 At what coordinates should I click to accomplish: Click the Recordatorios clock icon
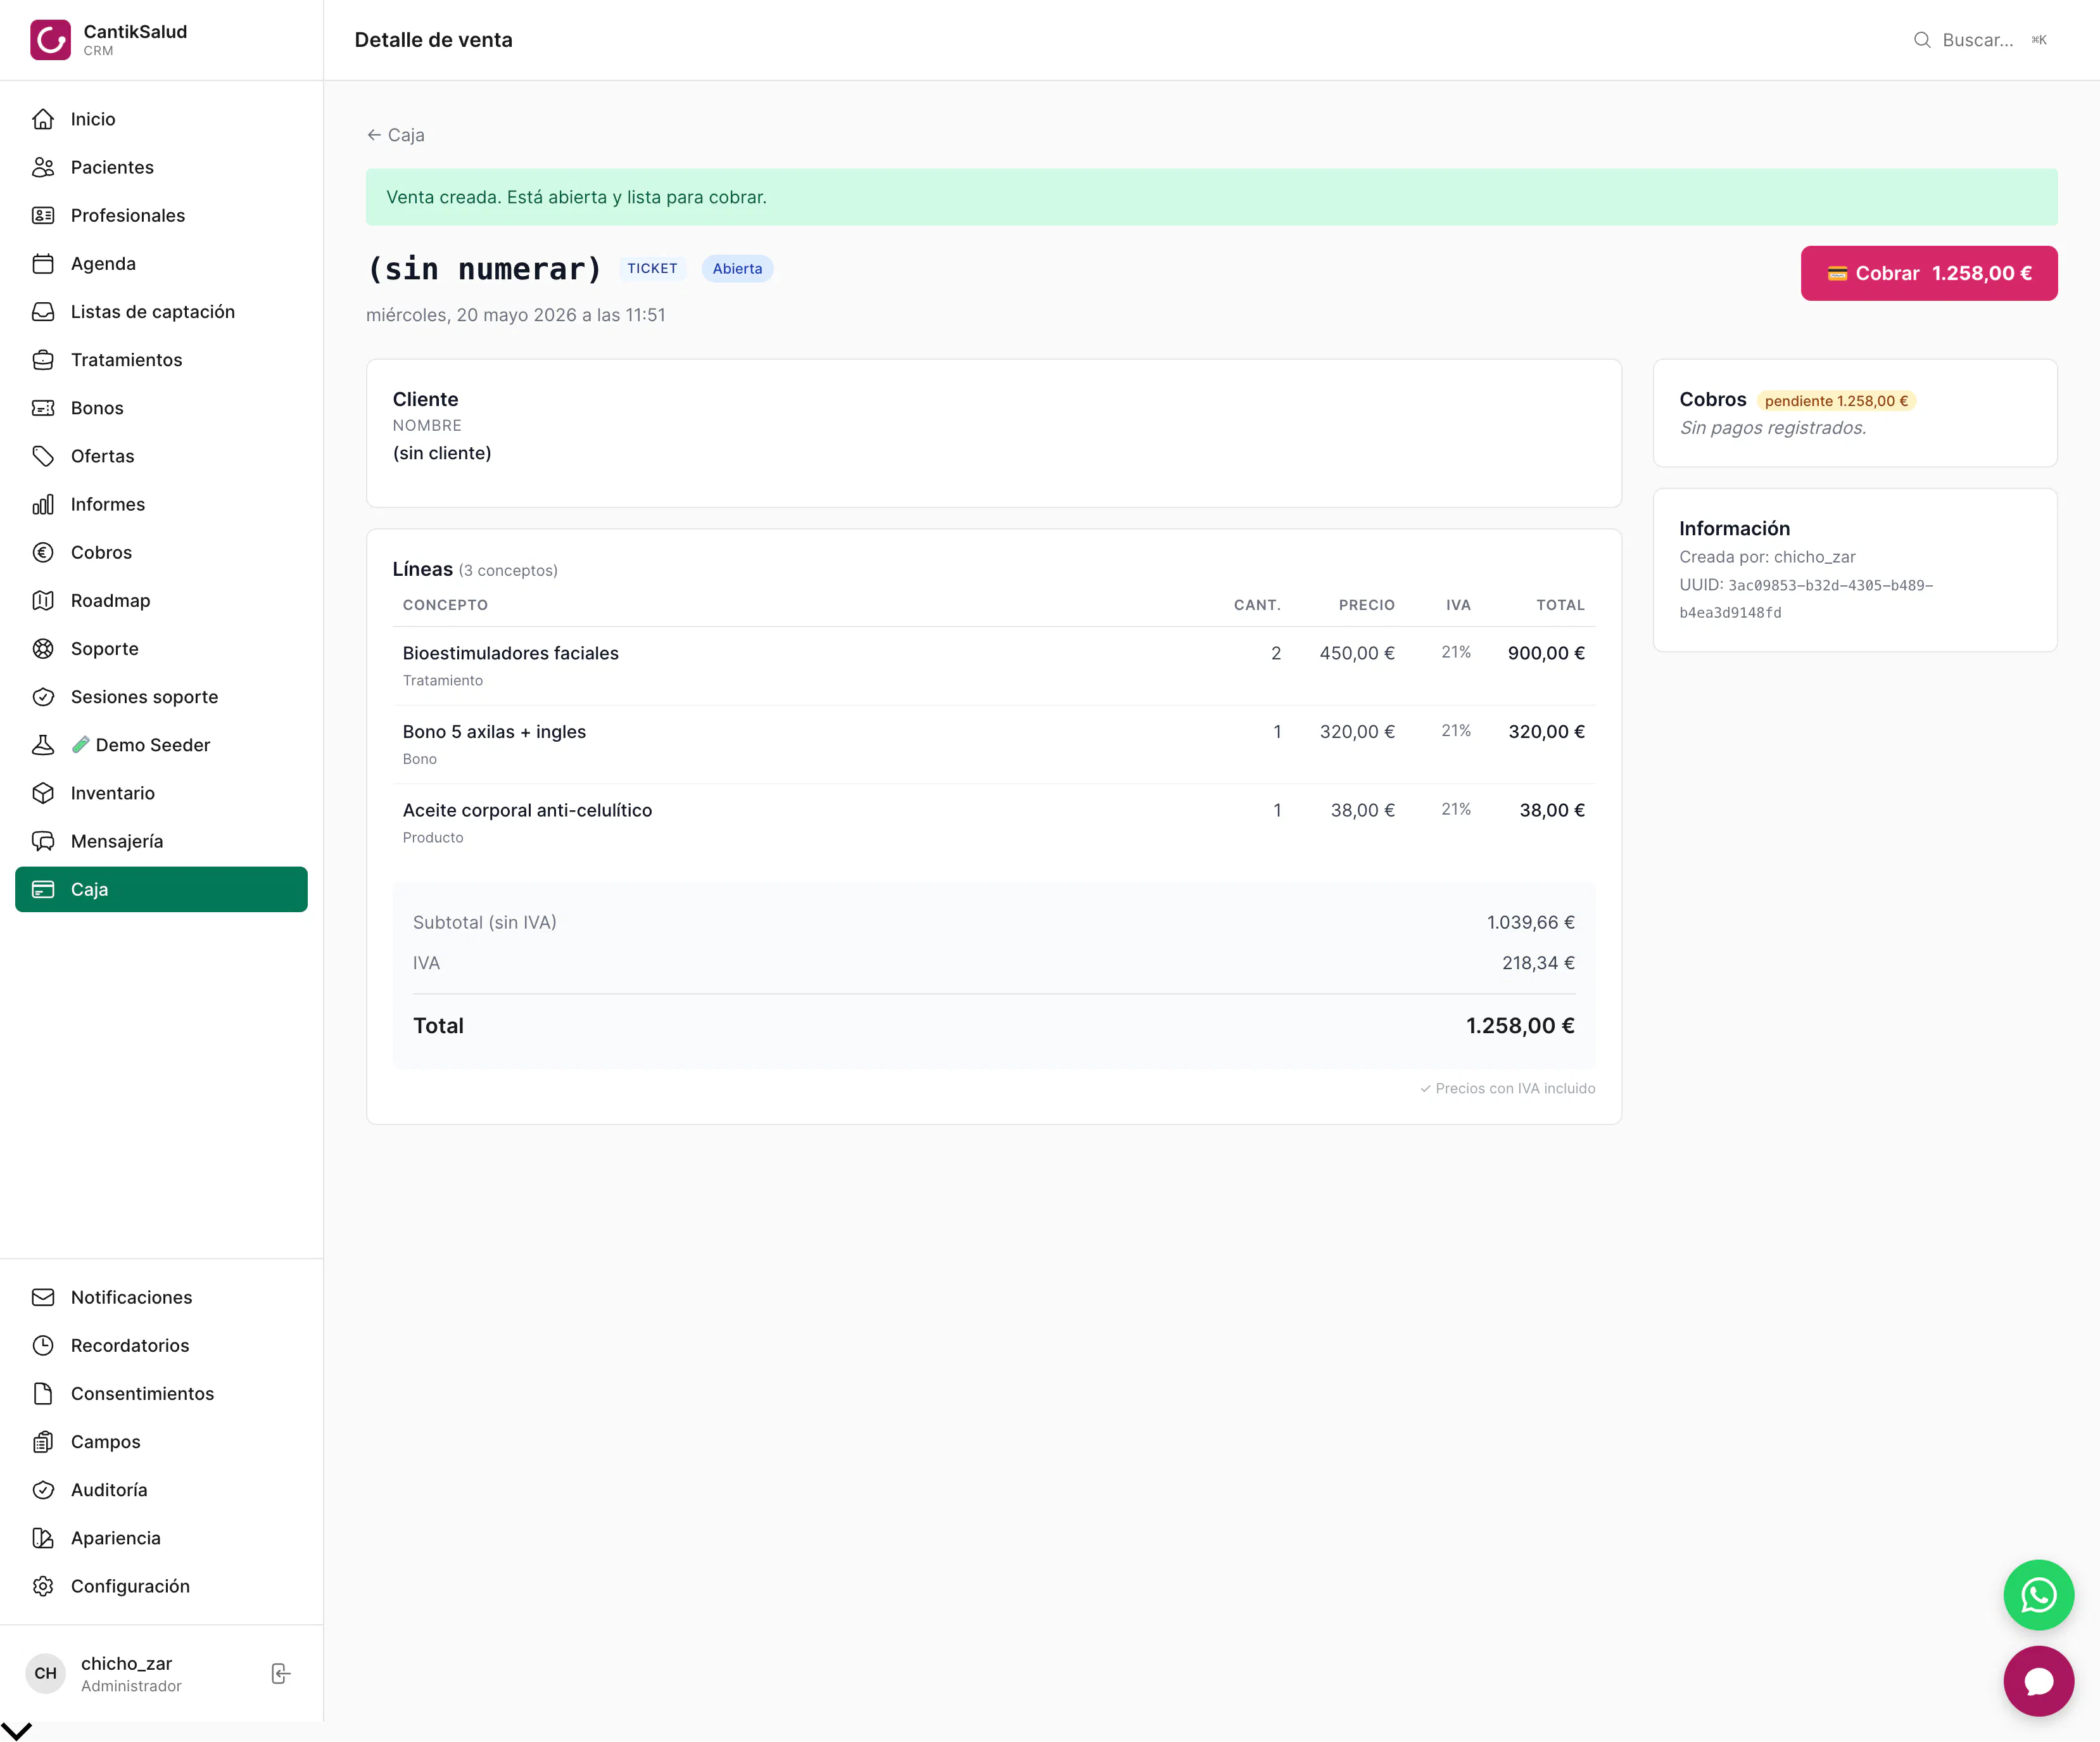pyautogui.click(x=43, y=1345)
